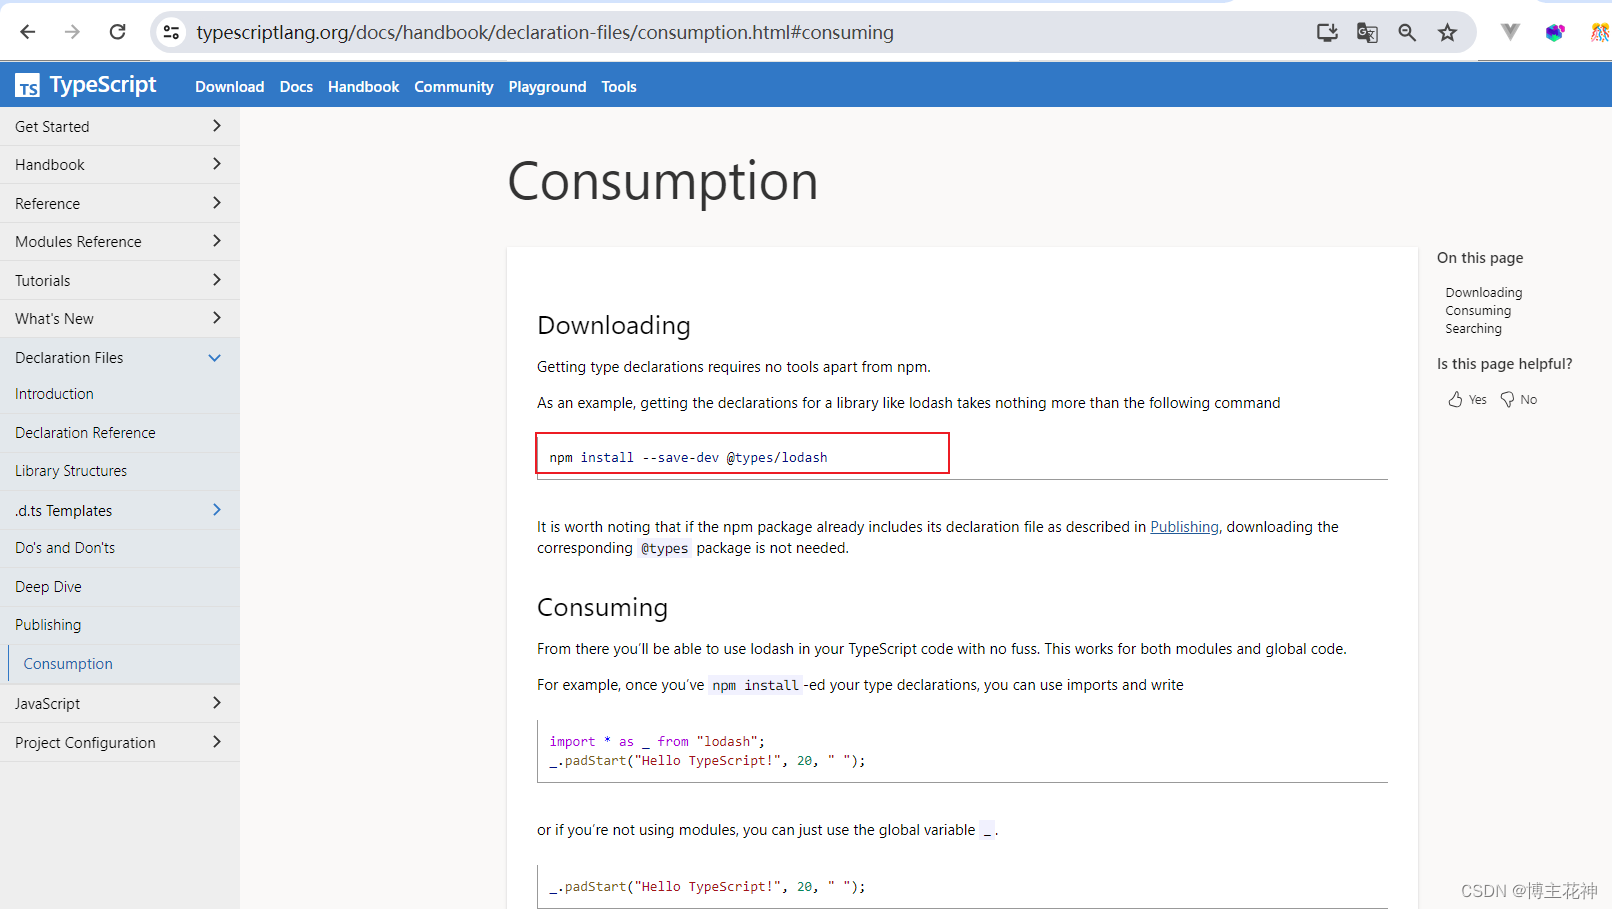Open the Docs nav item
The width and height of the screenshot is (1612, 909).
[296, 87]
